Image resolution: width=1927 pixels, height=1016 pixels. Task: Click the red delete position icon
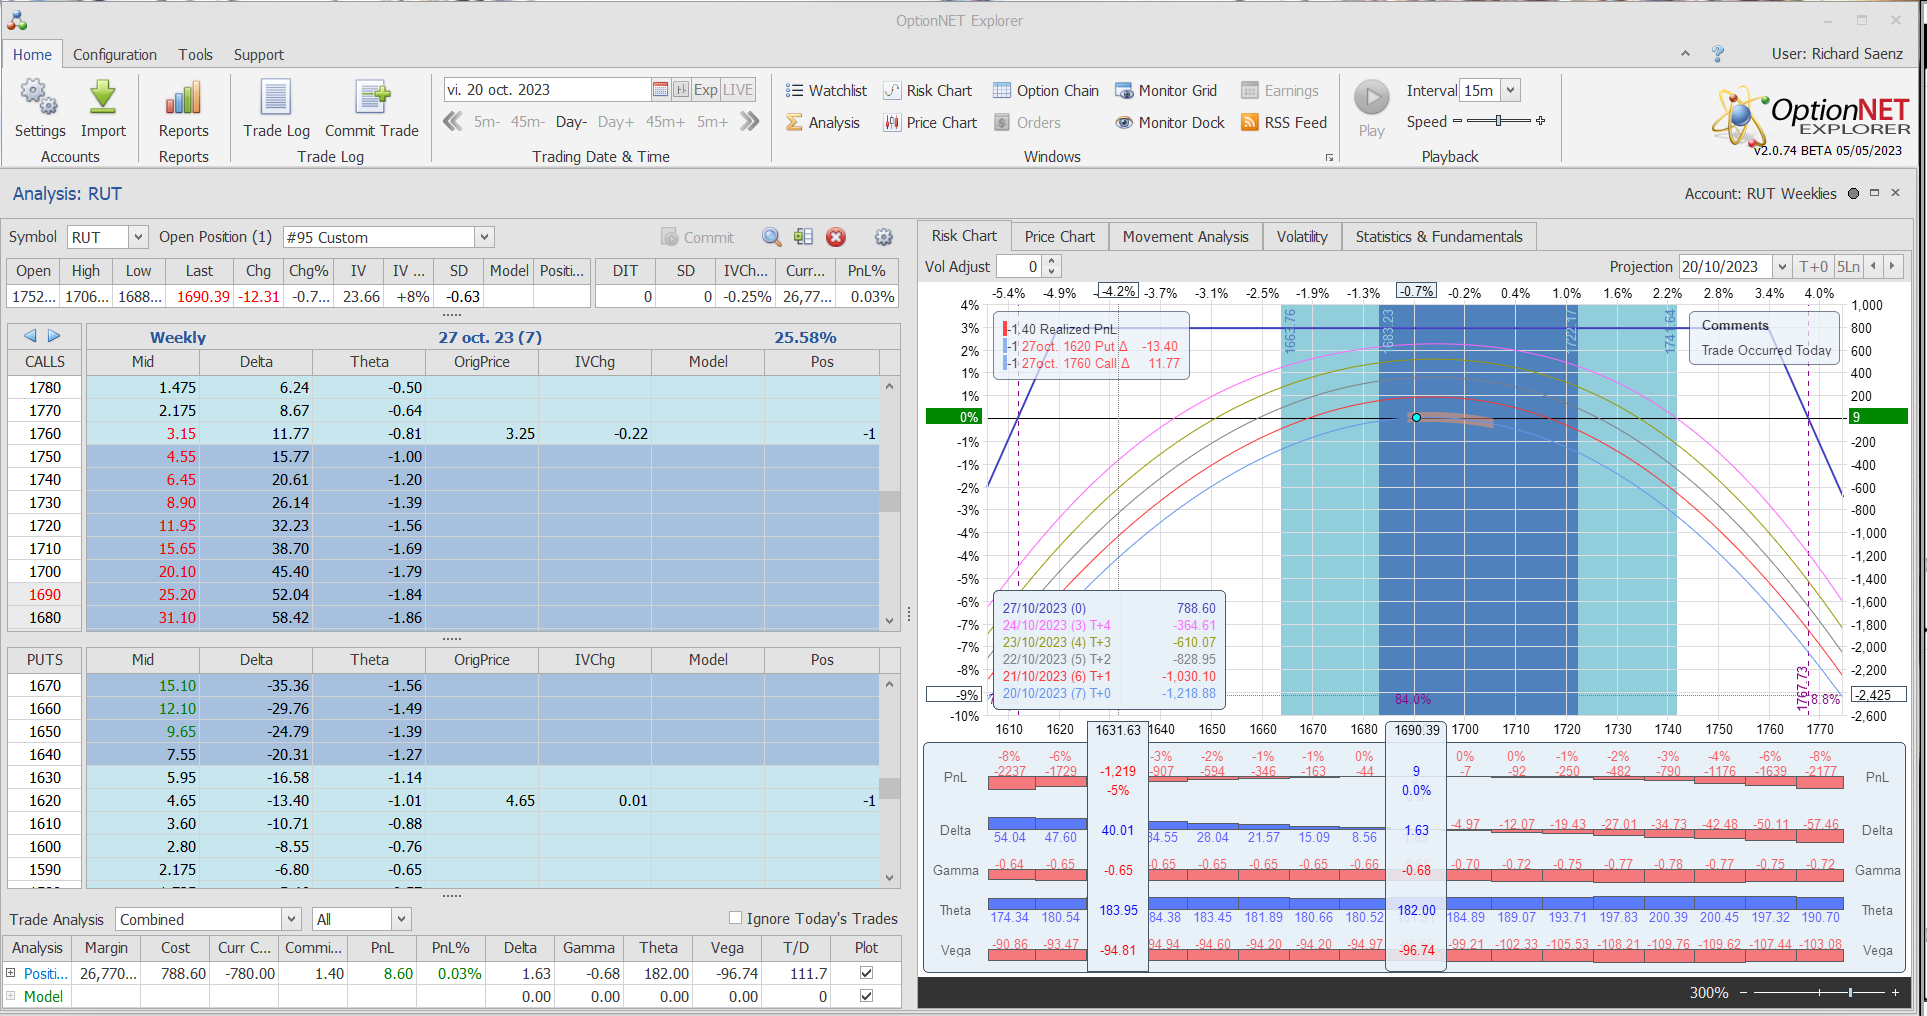coord(836,237)
